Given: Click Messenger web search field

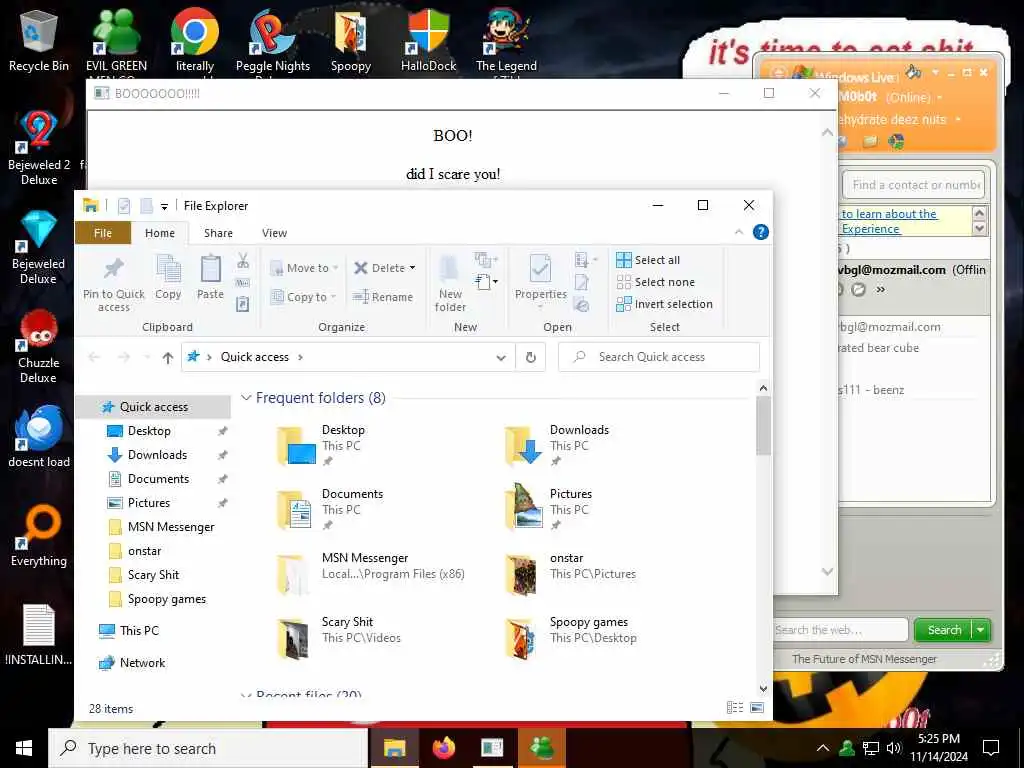Looking at the screenshot, I should click(840, 630).
